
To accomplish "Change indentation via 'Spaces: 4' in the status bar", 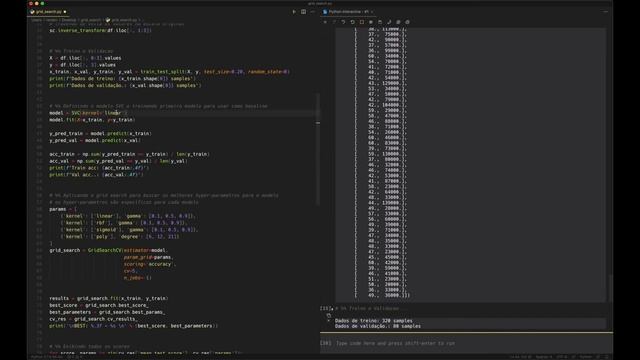I will pos(544,357).
